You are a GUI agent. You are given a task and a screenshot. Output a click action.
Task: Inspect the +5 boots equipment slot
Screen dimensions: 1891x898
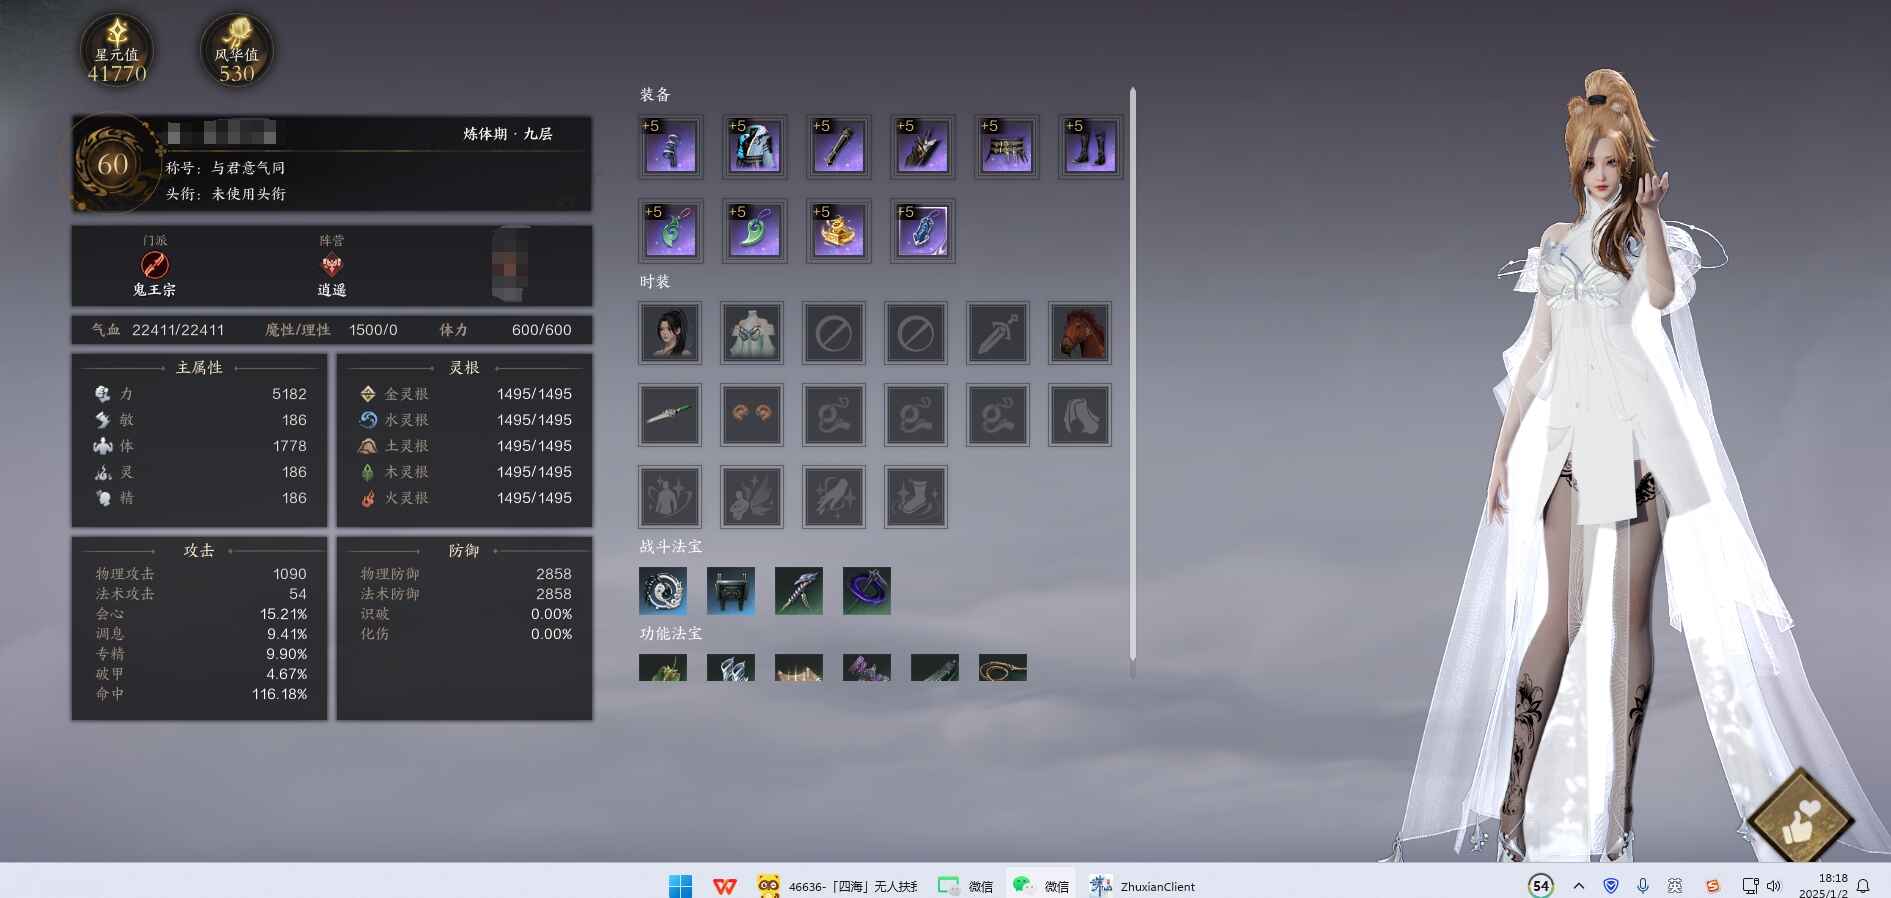click(1091, 147)
